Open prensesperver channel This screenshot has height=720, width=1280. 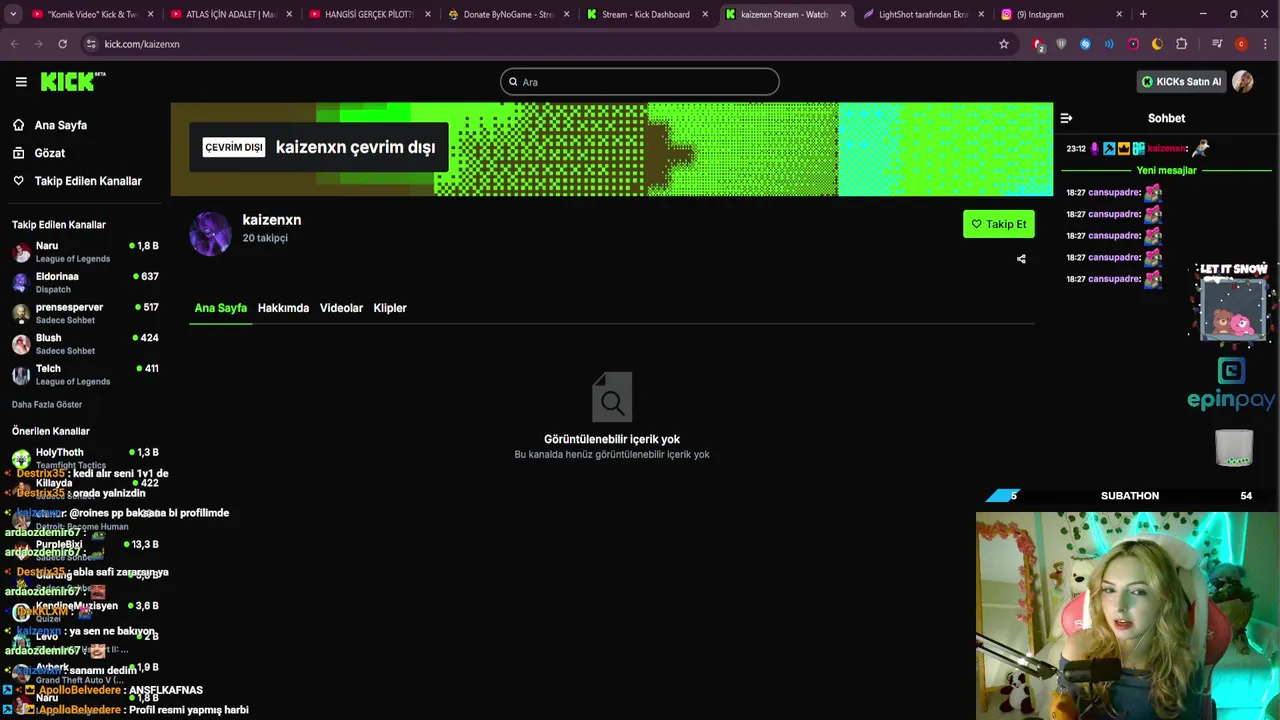pyautogui.click(x=85, y=313)
